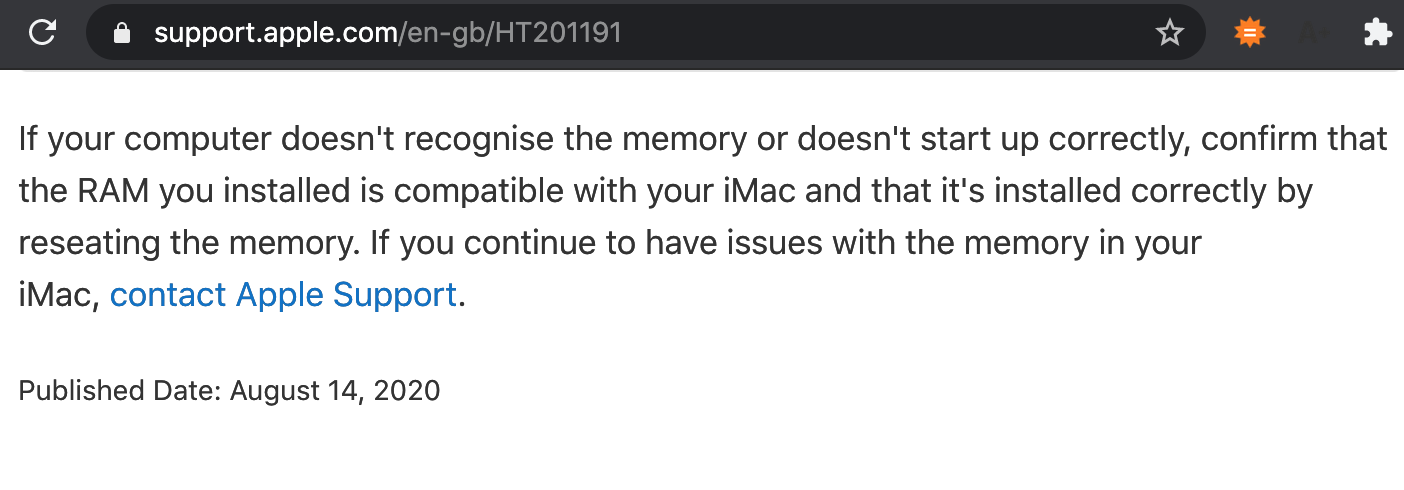Click the August 14, 2020 date text

tap(335, 390)
